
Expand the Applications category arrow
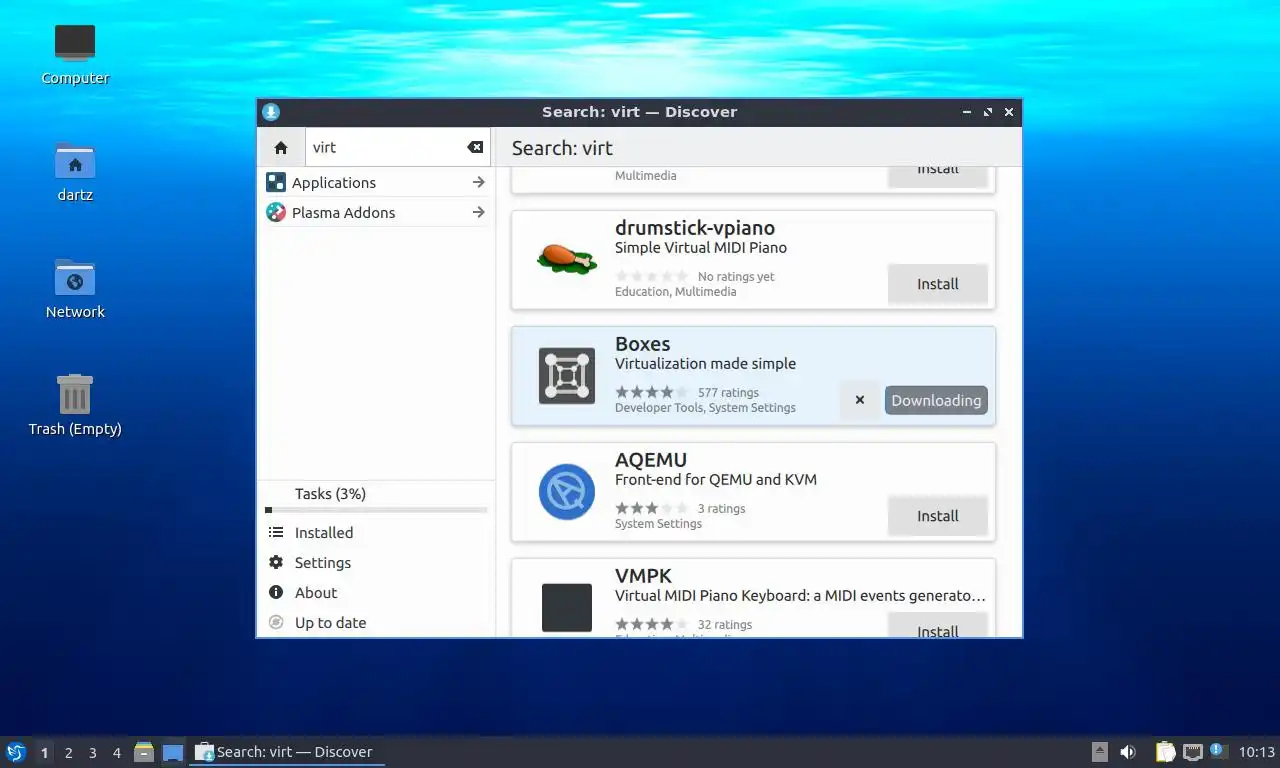tap(478, 182)
